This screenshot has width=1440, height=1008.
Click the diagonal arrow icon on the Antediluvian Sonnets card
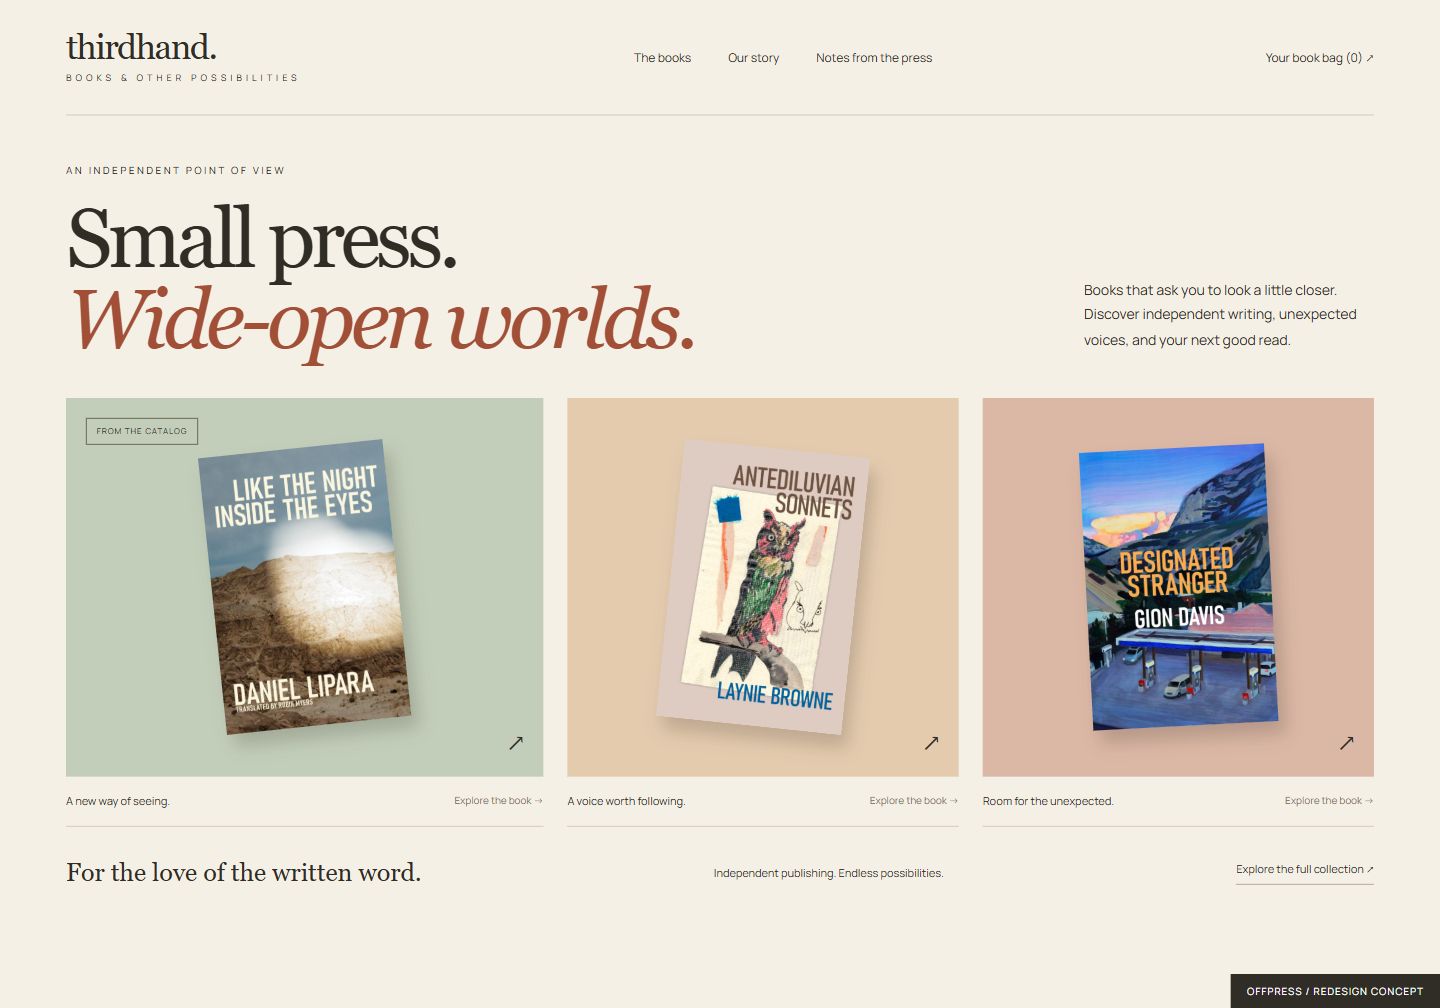(931, 743)
